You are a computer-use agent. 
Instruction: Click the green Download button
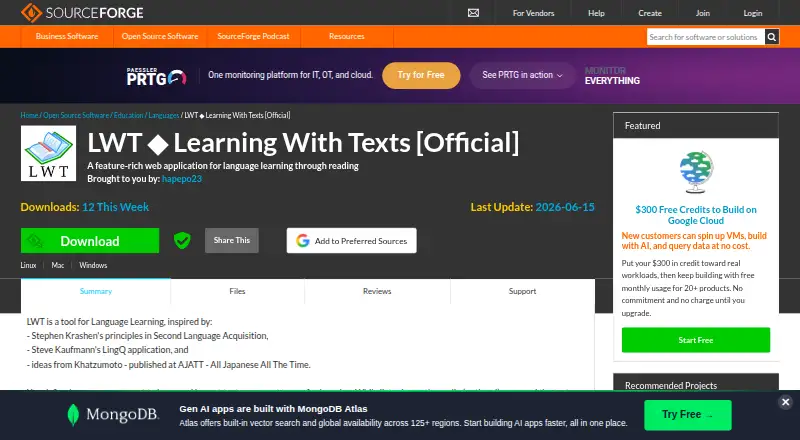coord(90,240)
